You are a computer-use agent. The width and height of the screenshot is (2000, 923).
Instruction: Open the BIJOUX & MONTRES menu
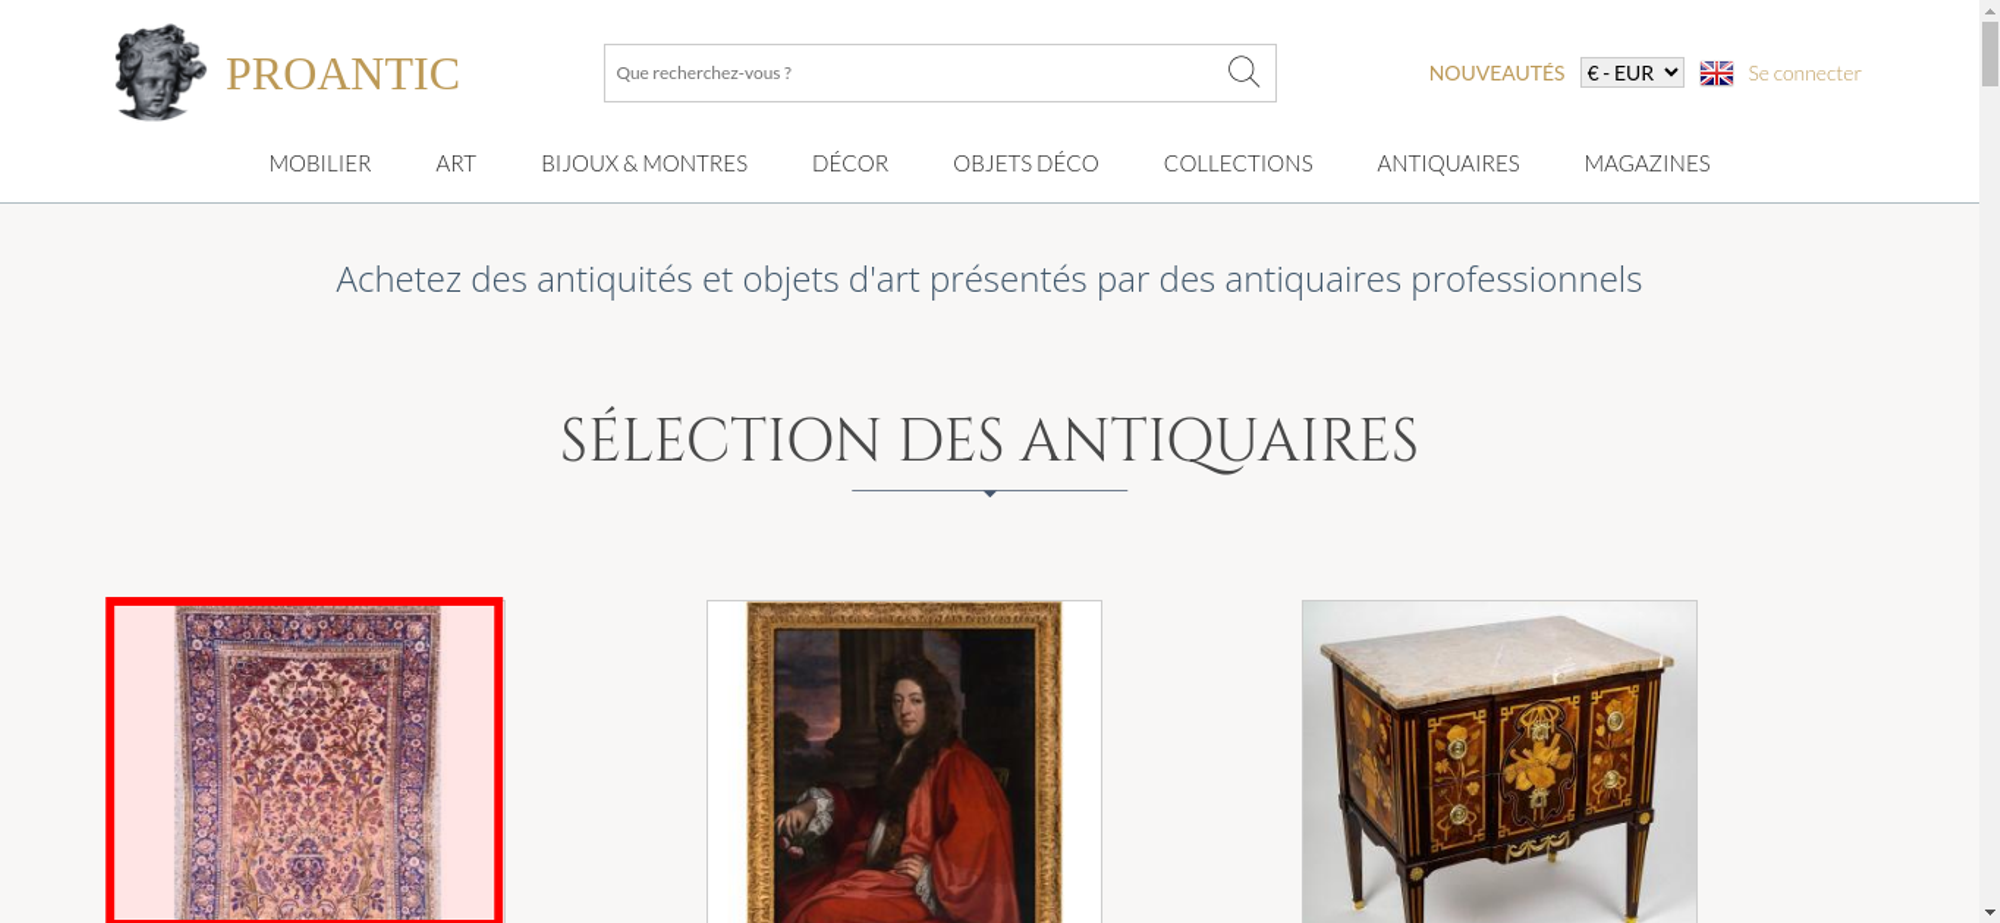644,163
